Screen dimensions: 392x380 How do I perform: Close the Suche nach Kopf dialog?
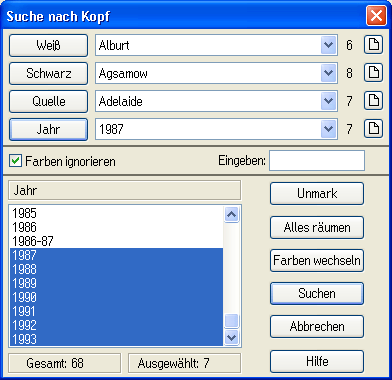[x=376, y=16]
